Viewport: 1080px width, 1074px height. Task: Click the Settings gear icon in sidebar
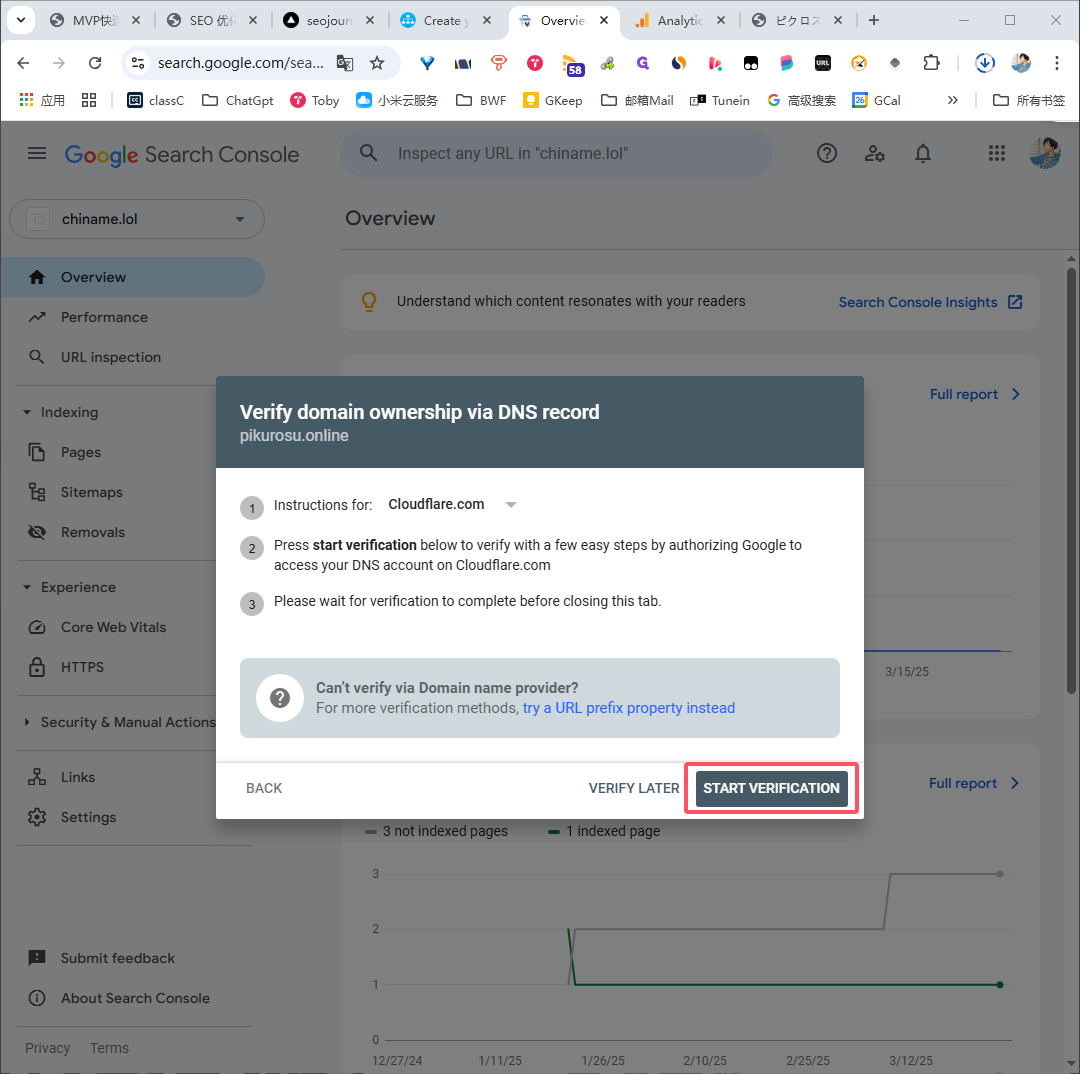tap(37, 817)
